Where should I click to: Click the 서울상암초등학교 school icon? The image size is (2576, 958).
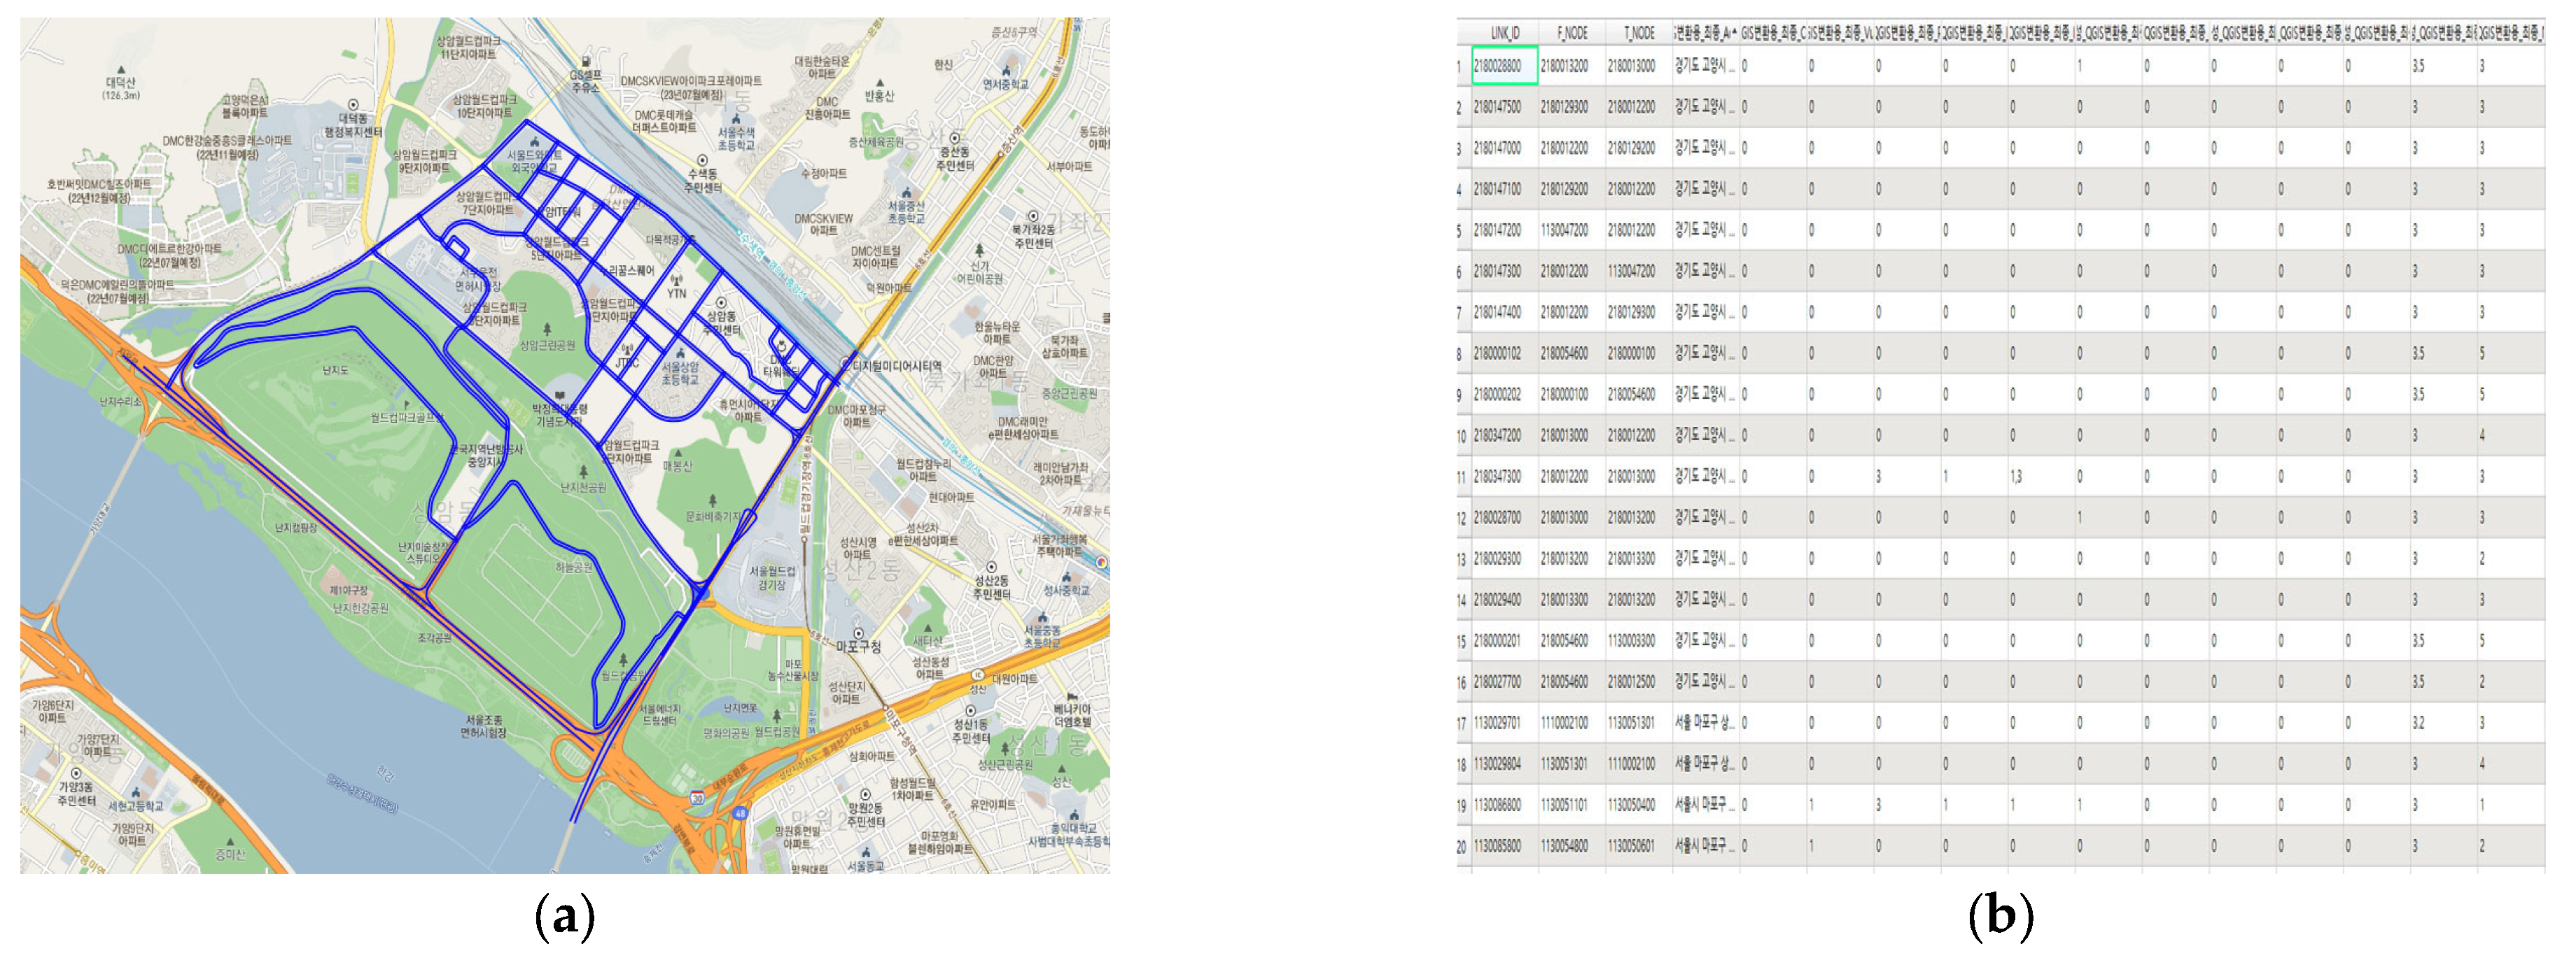click(680, 353)
